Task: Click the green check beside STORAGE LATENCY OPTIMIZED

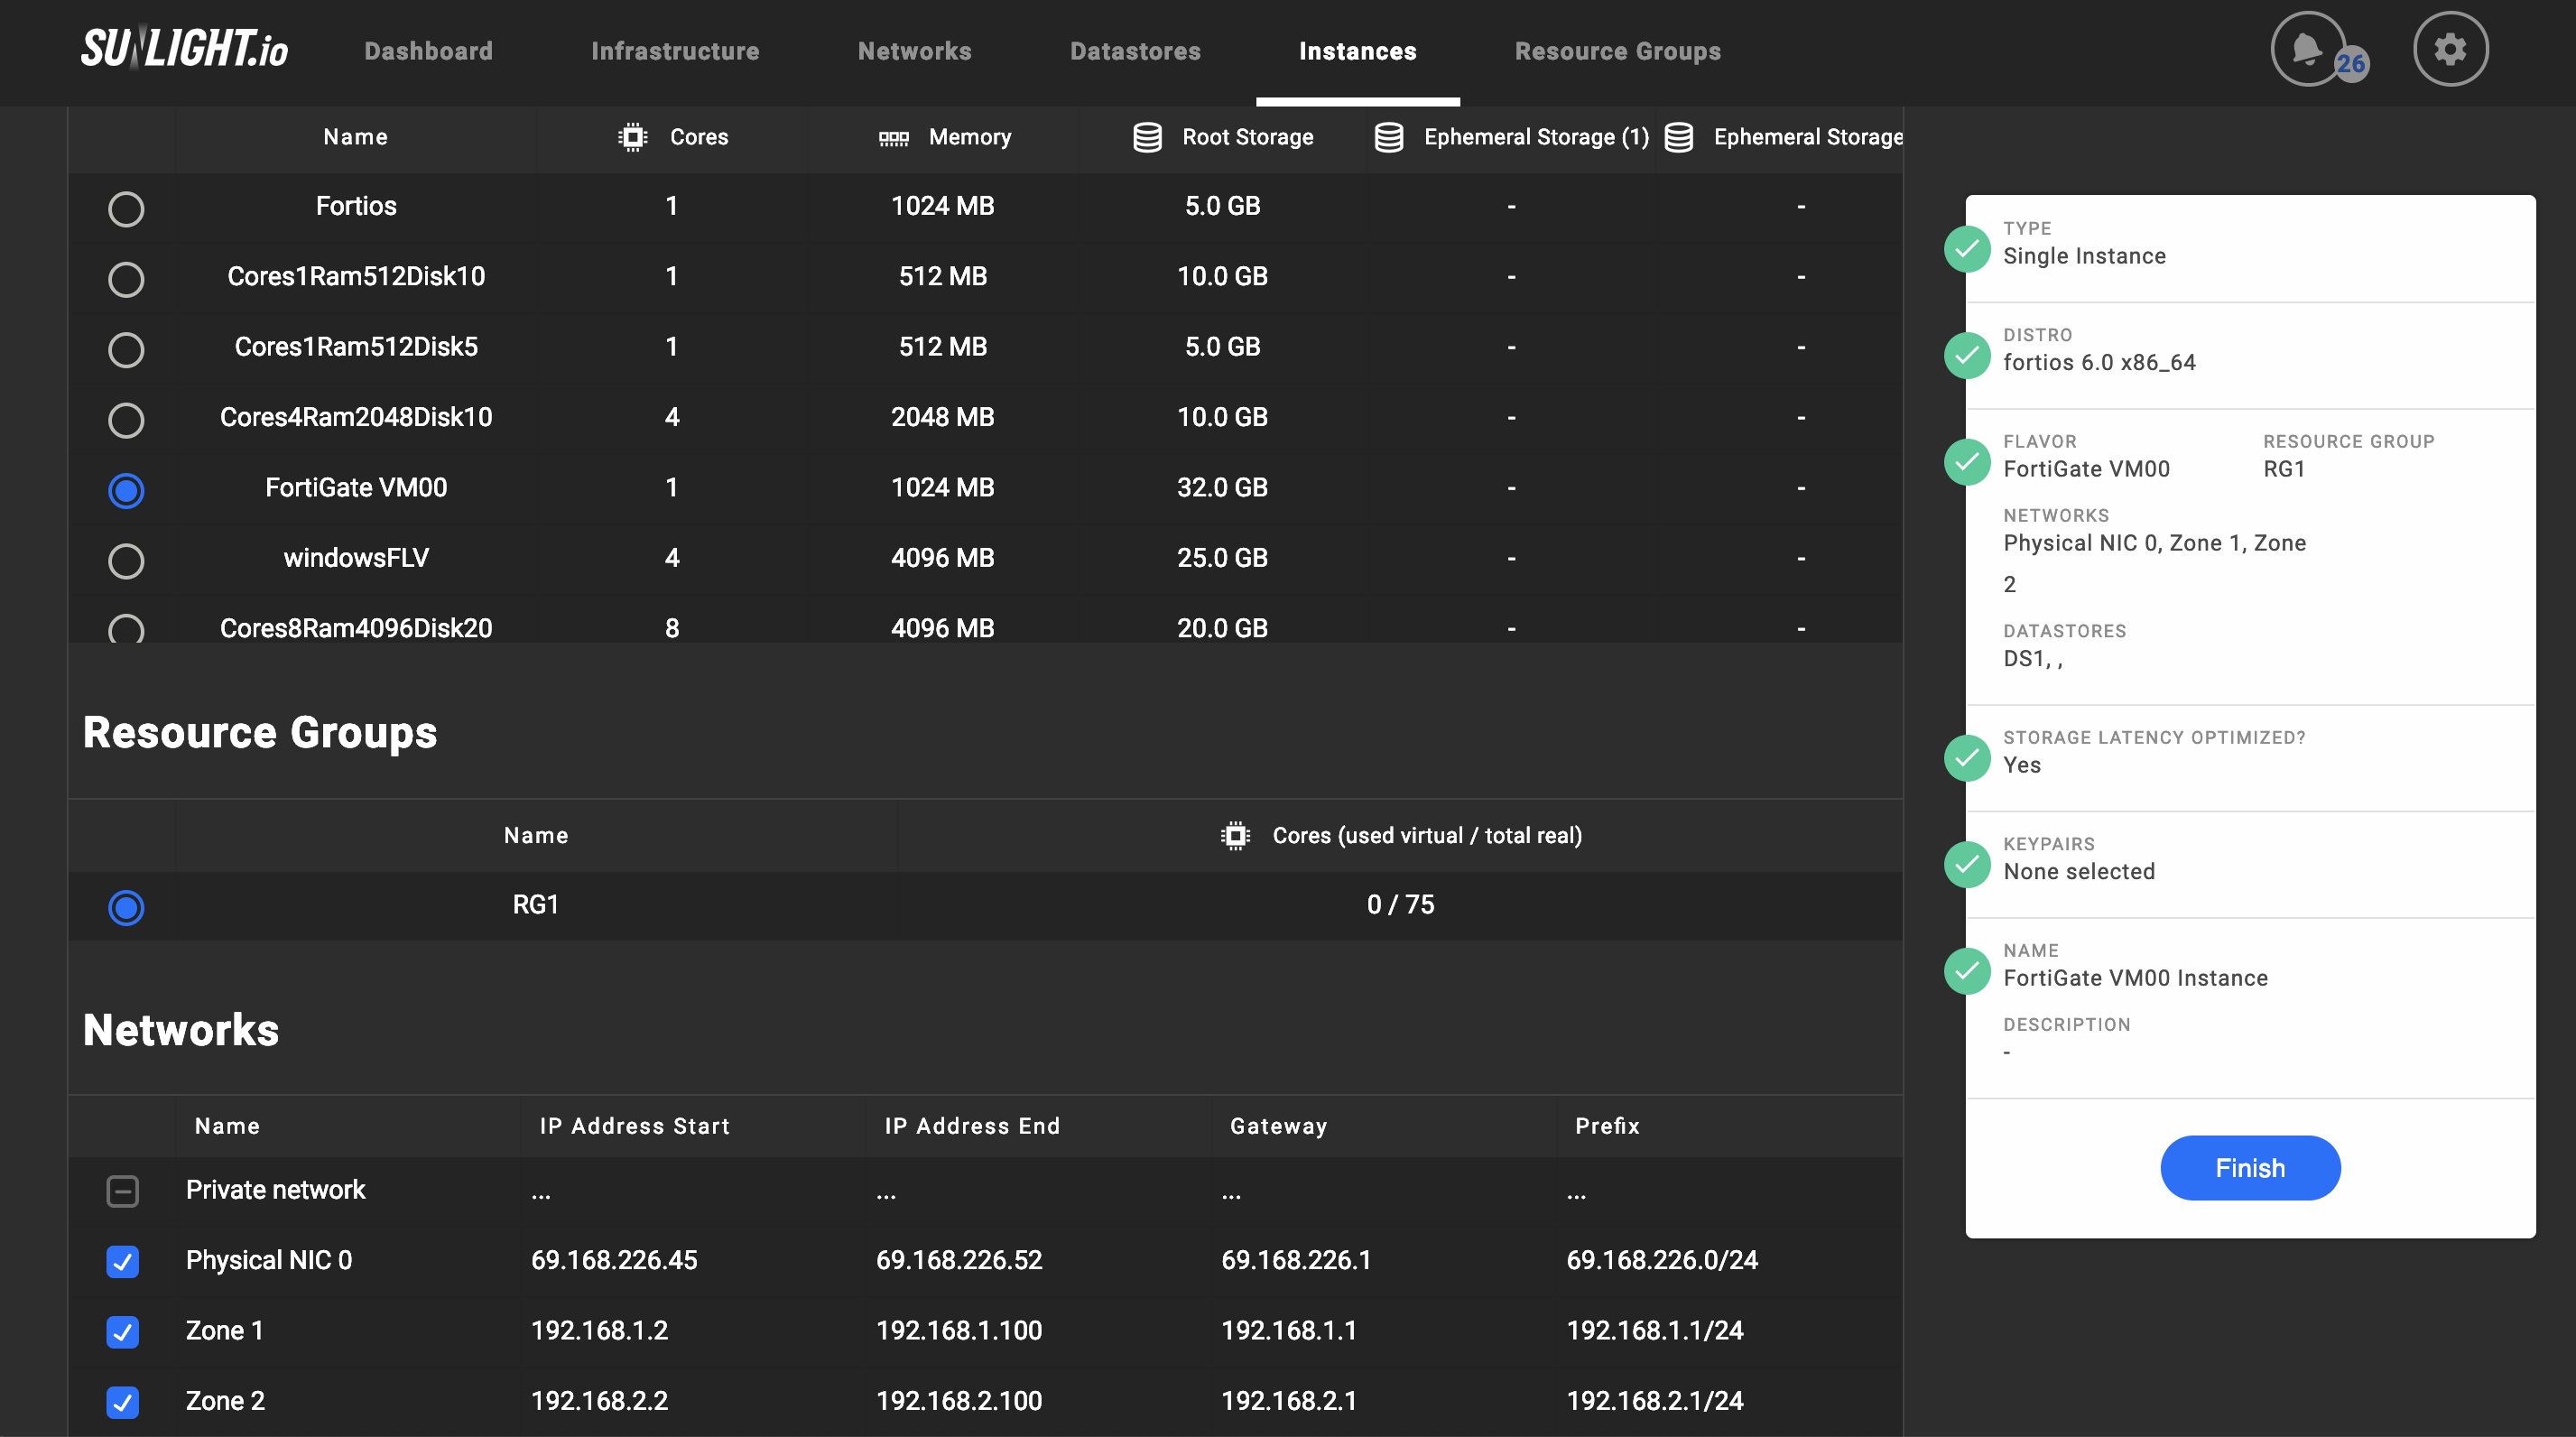Action: [x=1967, y=758]
